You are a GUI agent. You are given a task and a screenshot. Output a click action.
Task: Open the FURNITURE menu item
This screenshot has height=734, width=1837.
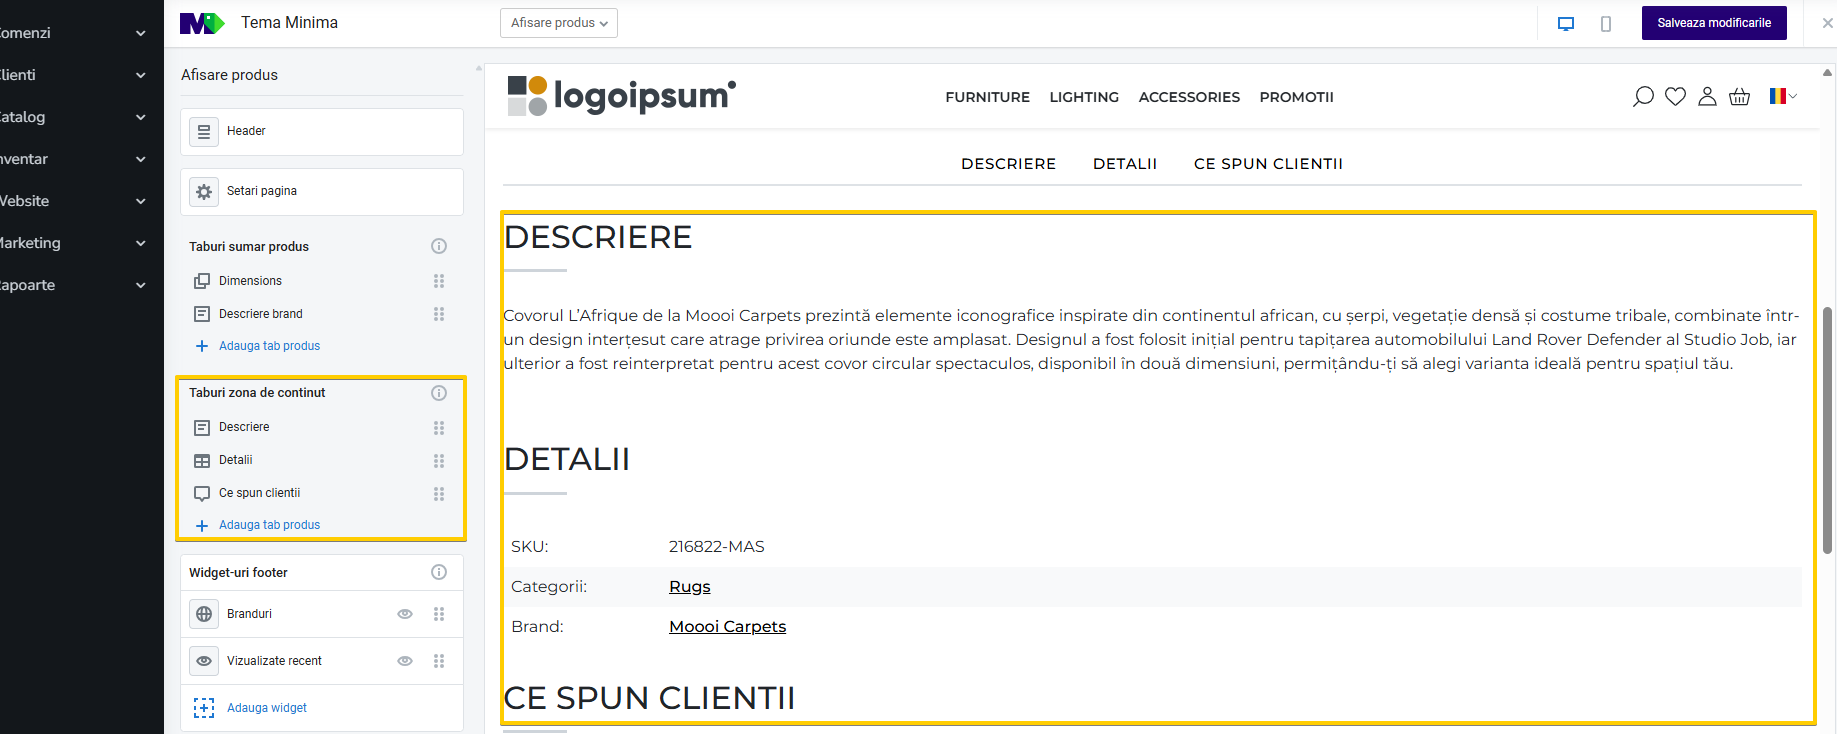[987, 97]
